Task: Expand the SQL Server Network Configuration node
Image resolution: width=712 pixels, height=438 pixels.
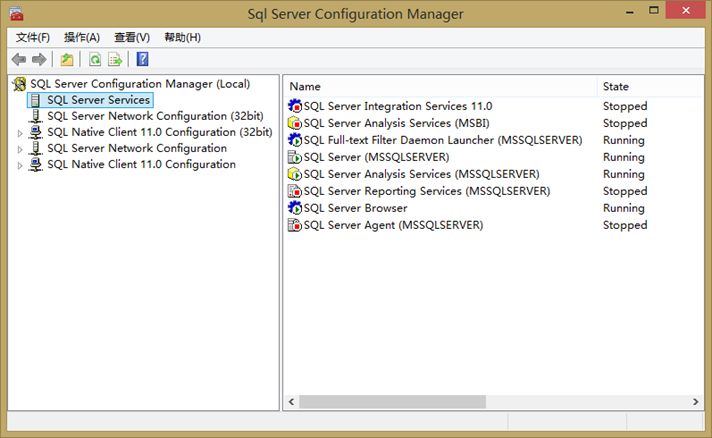Action: (20, 148)
